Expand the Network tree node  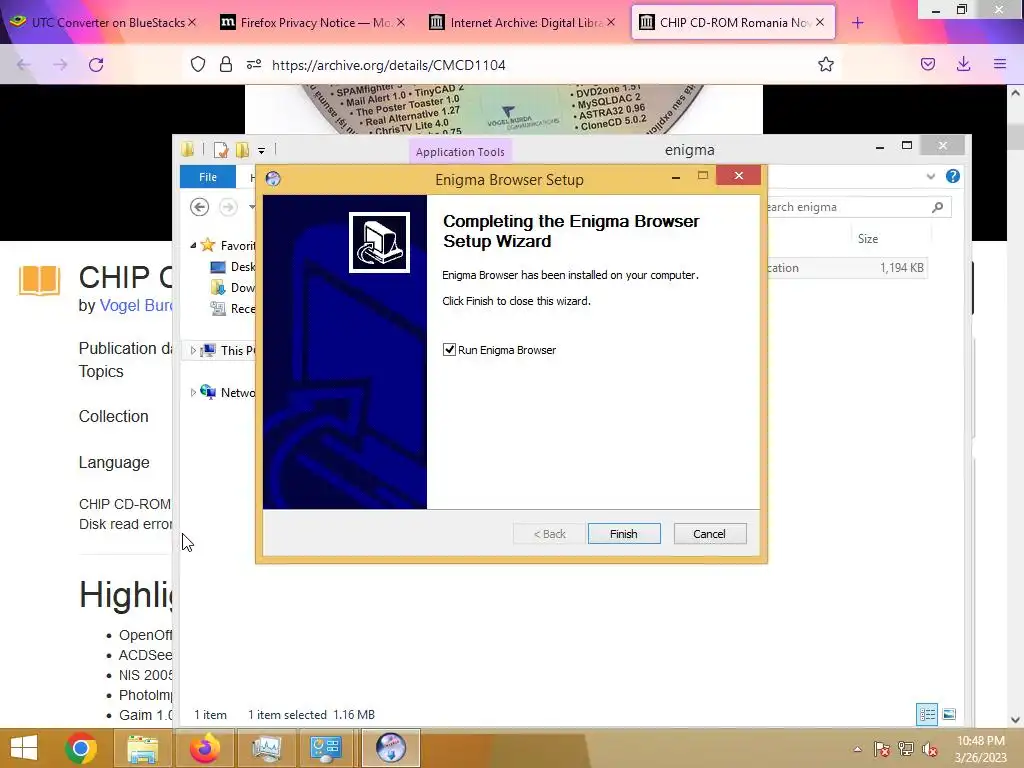193,392
